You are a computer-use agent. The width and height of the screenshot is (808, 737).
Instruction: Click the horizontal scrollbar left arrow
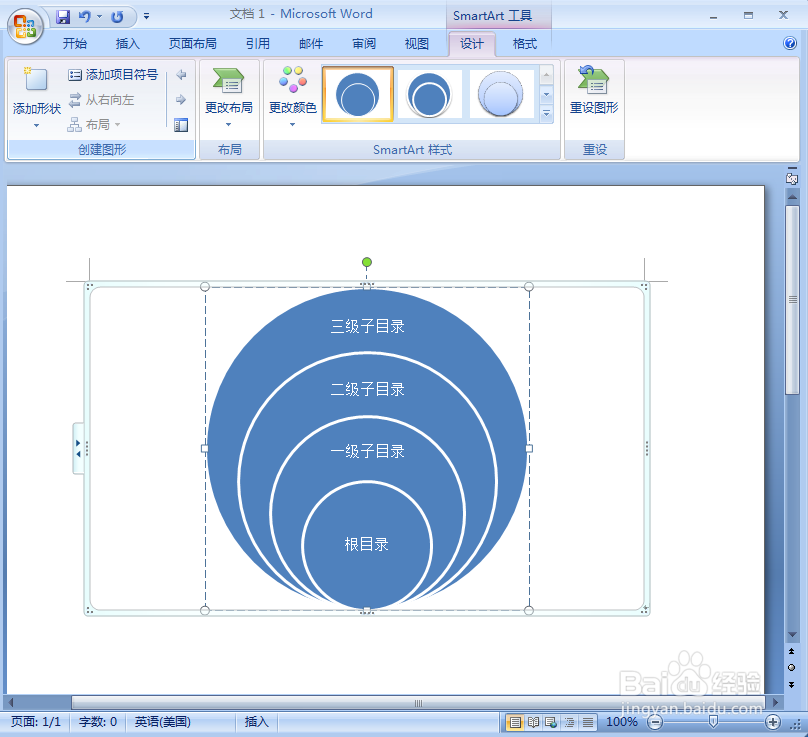pos(11,702)
